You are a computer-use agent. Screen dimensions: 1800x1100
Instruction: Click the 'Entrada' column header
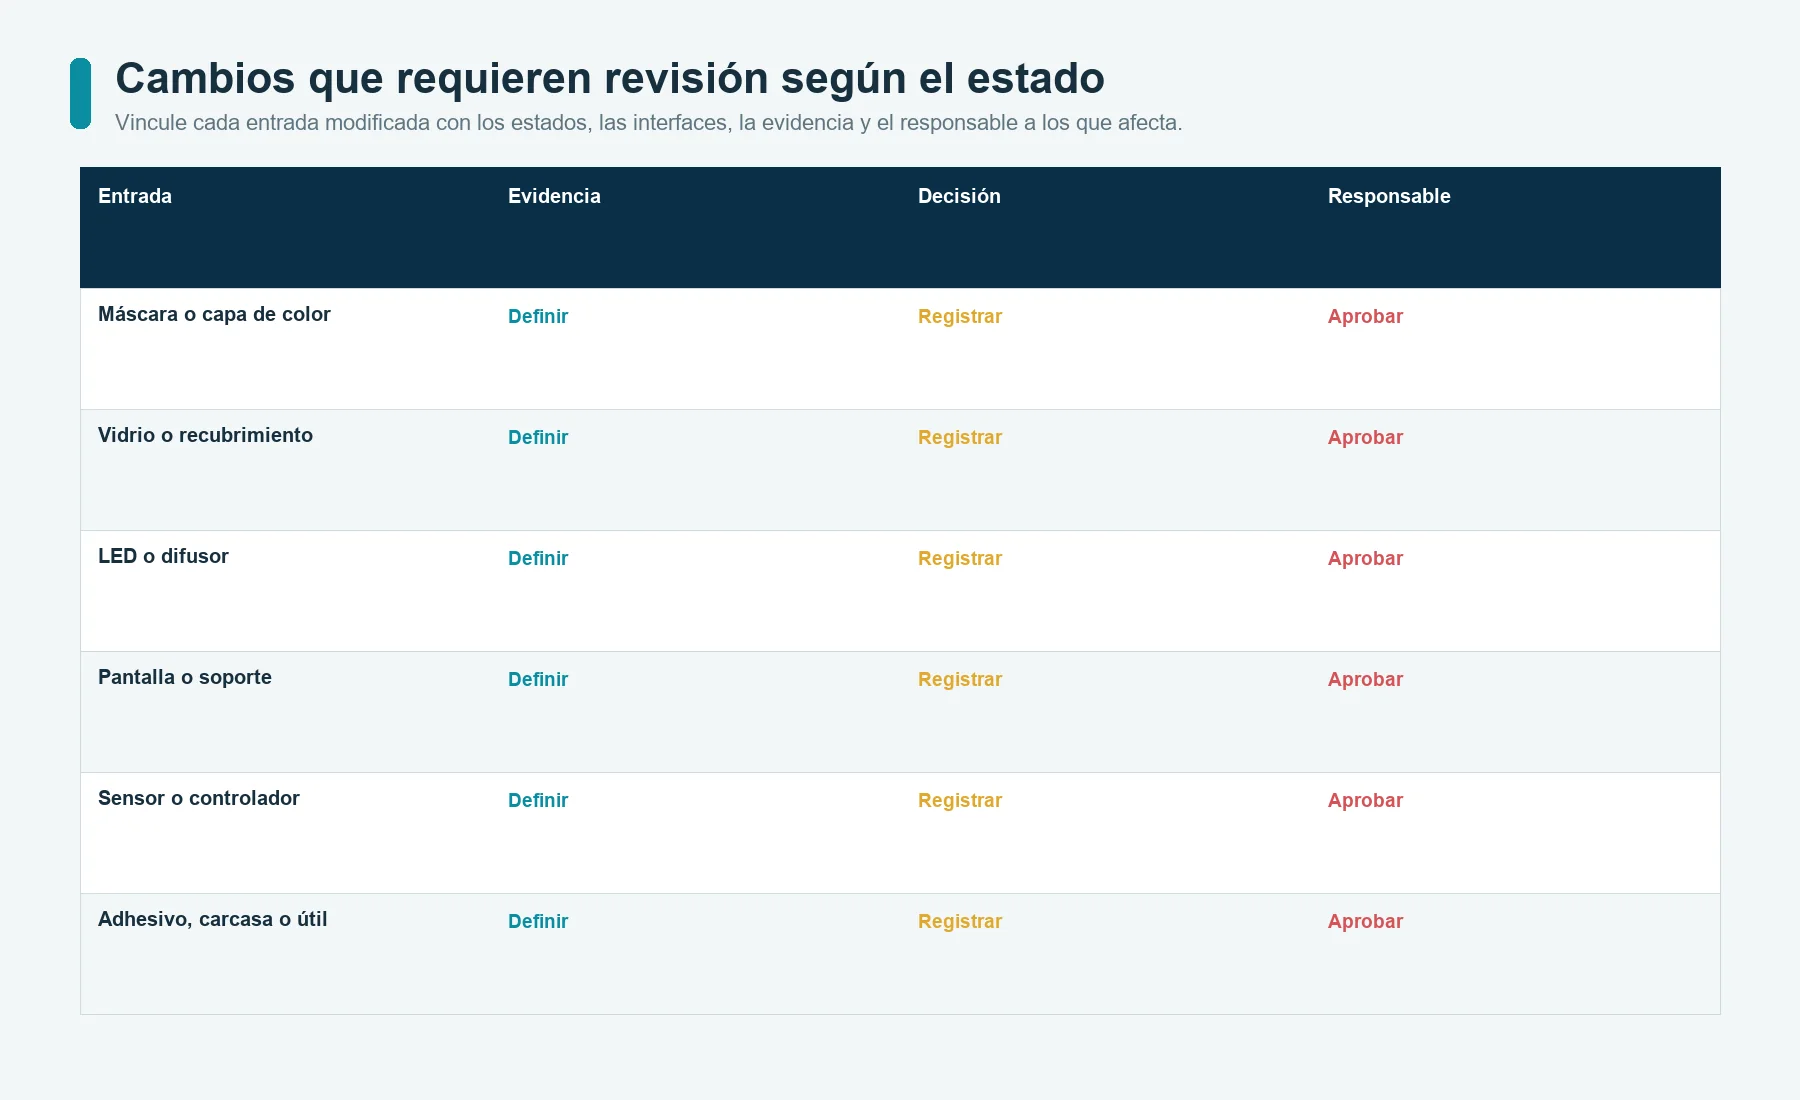click(135, 196)
